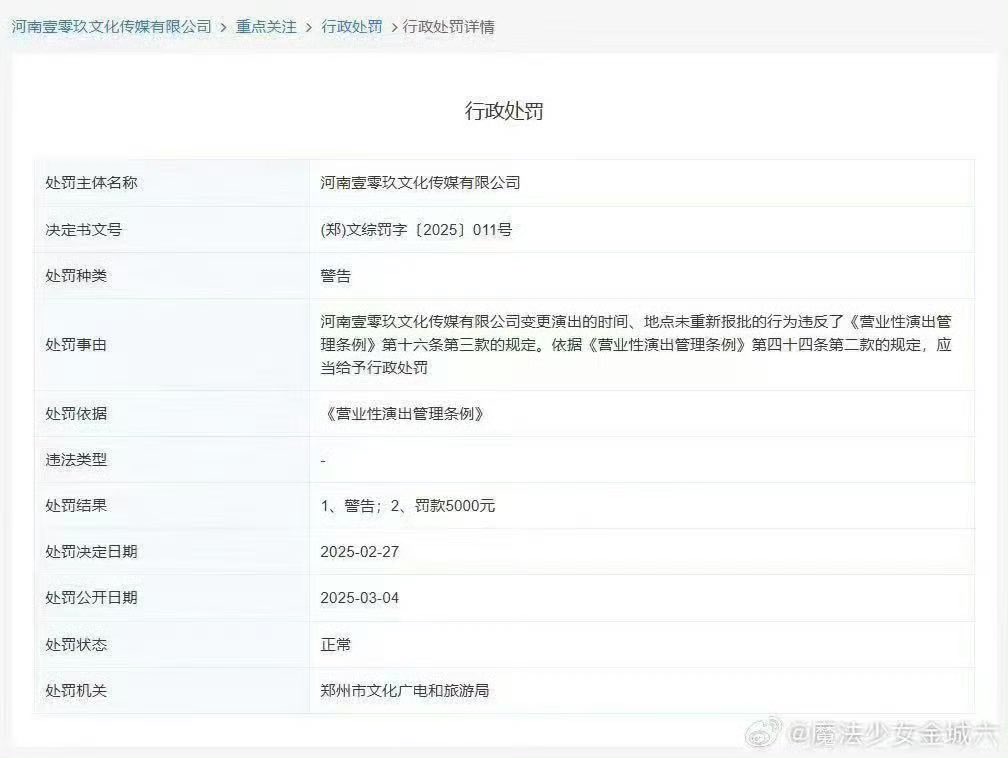Viewport: 1008px width, 758px height.
Task: Select the date 2025-02-27
Action: click(359, 552)
